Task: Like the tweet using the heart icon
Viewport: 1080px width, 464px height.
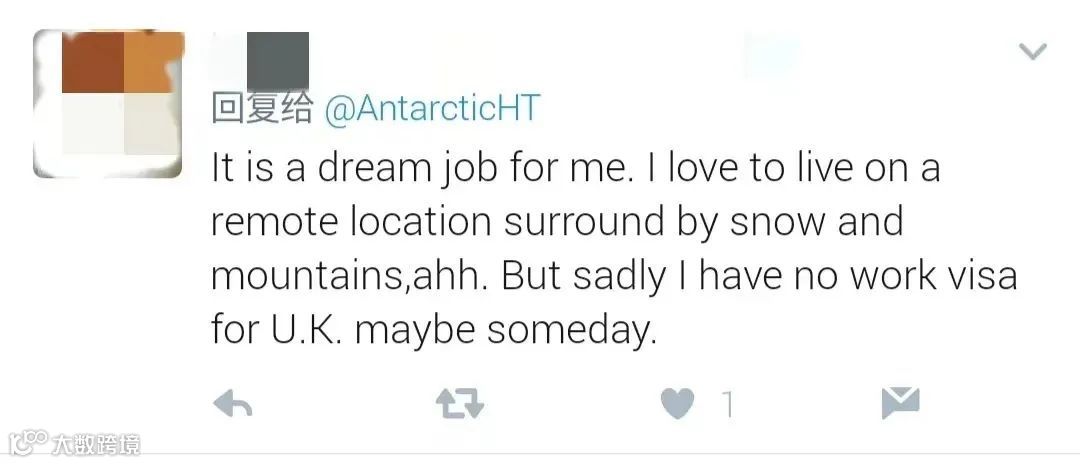Action: pyautogui.click(x=678, y=403)
